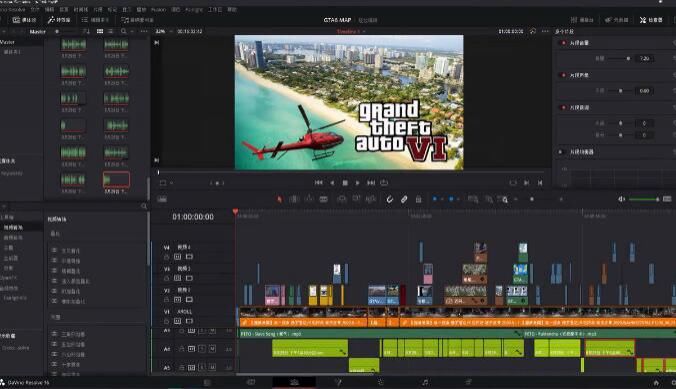Click the volume speaker icon above timeline

(x=621, y=199)
